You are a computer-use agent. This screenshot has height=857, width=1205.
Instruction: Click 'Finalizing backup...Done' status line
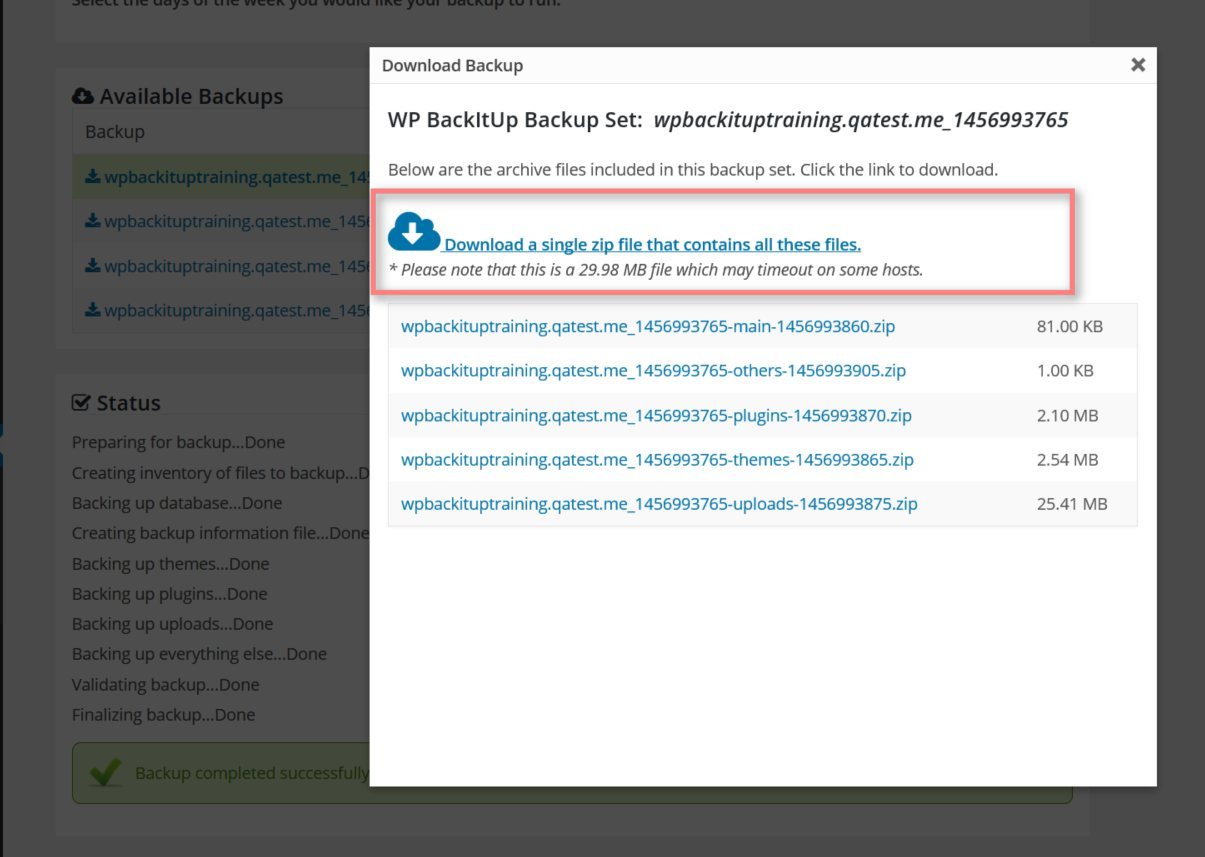[164, 715]
